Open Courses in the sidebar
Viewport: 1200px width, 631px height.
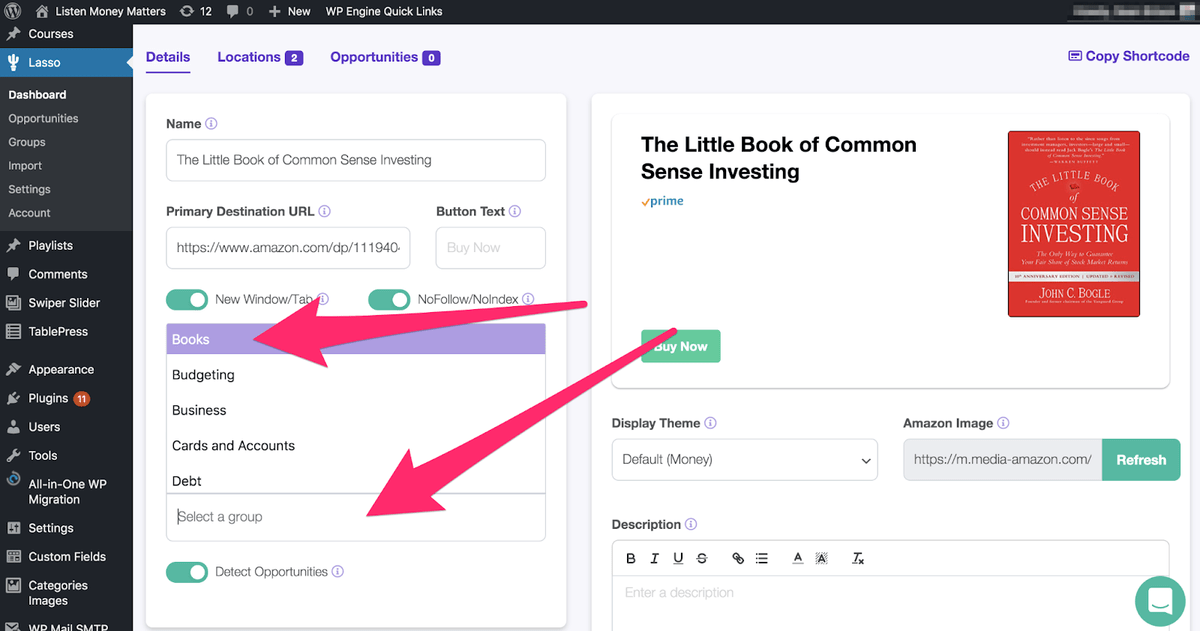(50, 34)
